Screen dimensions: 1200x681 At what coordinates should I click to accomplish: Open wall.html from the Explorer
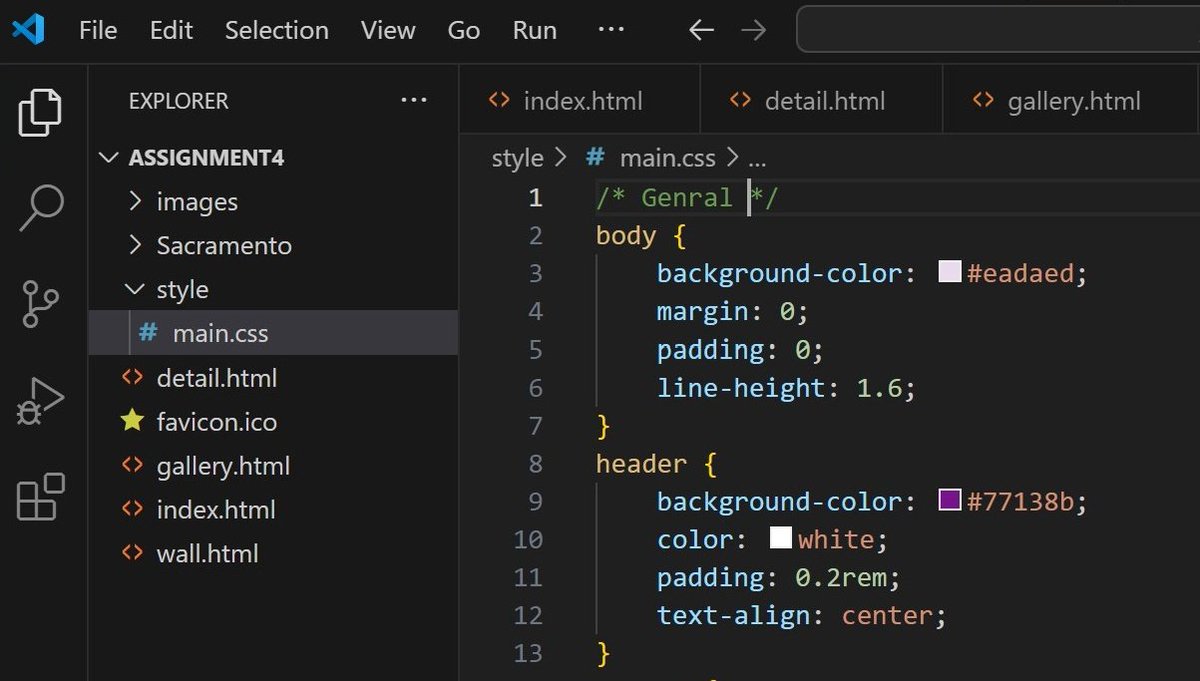[273, 554]
